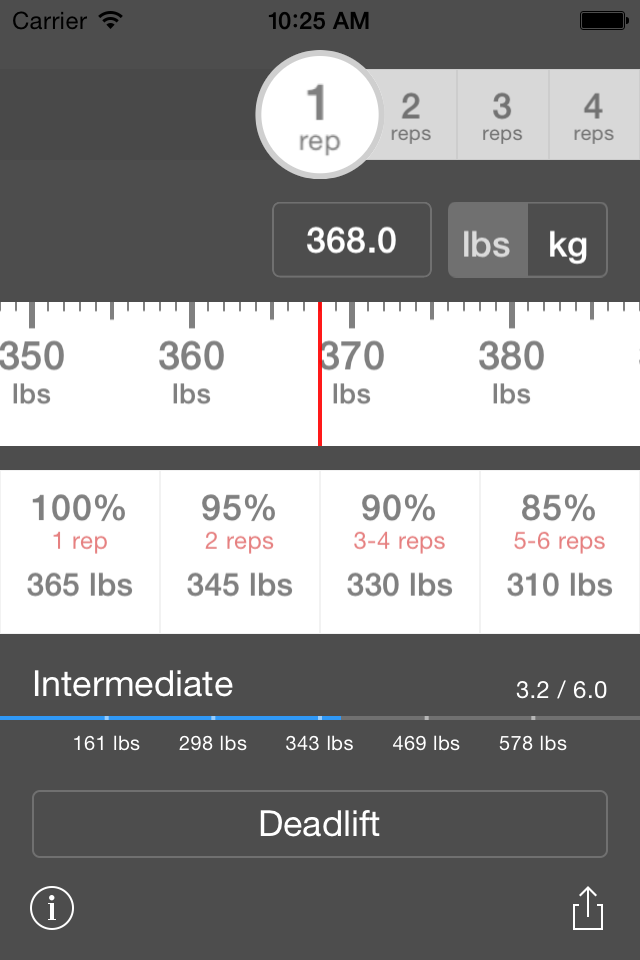Tap the 90% 330 lbs cell
This screenshot has width=640, height=960.
pos(399,552)
